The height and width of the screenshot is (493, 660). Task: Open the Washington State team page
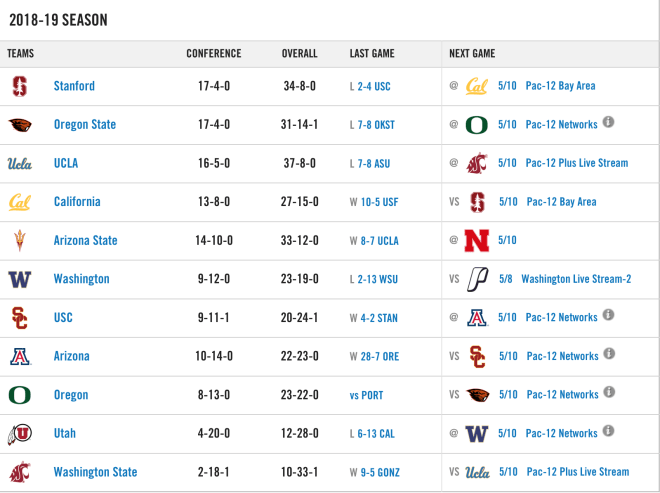pos(96,472)
